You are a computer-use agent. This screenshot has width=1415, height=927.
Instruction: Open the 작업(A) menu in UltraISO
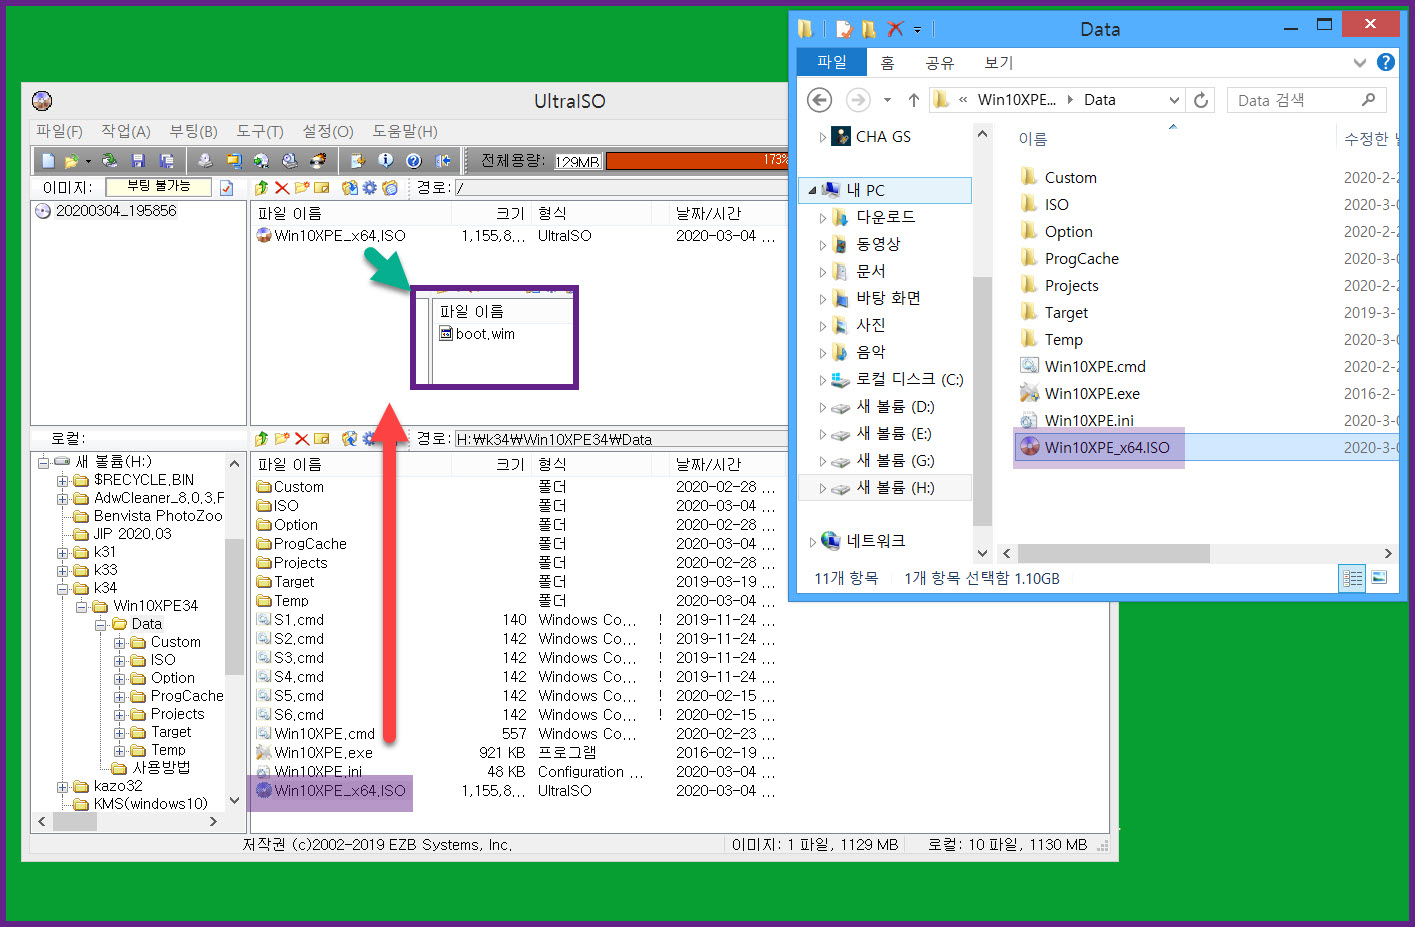[x=126, y=131]
